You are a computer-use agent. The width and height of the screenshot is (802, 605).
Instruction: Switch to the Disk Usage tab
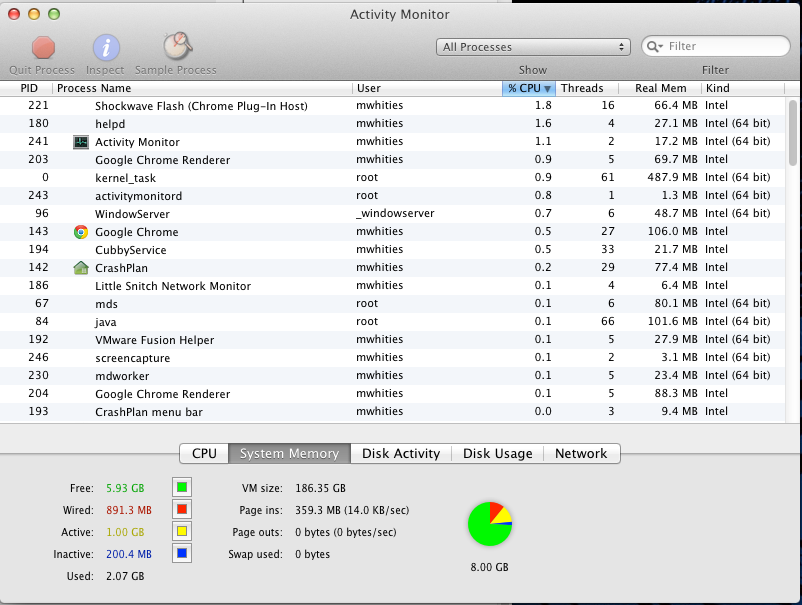coord(497,454)
